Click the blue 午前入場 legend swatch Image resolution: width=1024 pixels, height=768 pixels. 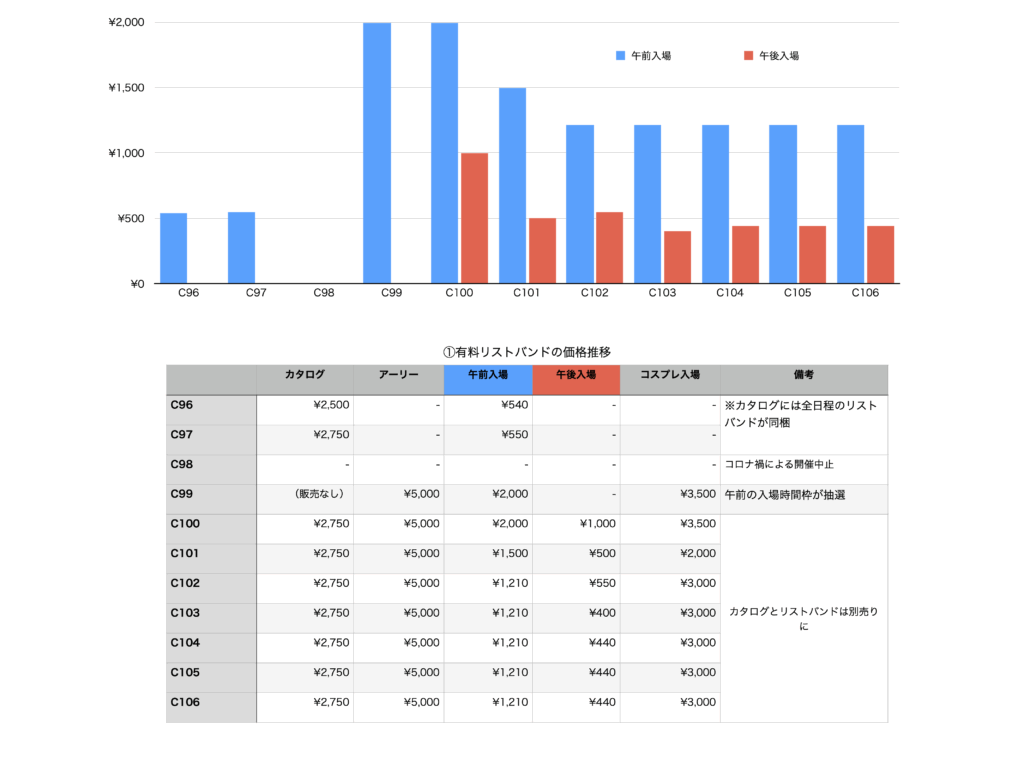[x=620, y=56]
